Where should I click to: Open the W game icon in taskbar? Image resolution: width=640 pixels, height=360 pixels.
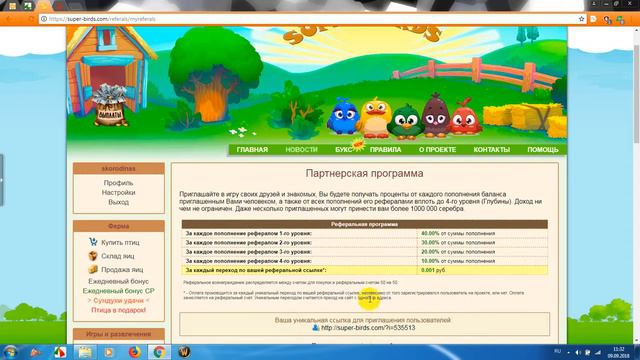184,352
